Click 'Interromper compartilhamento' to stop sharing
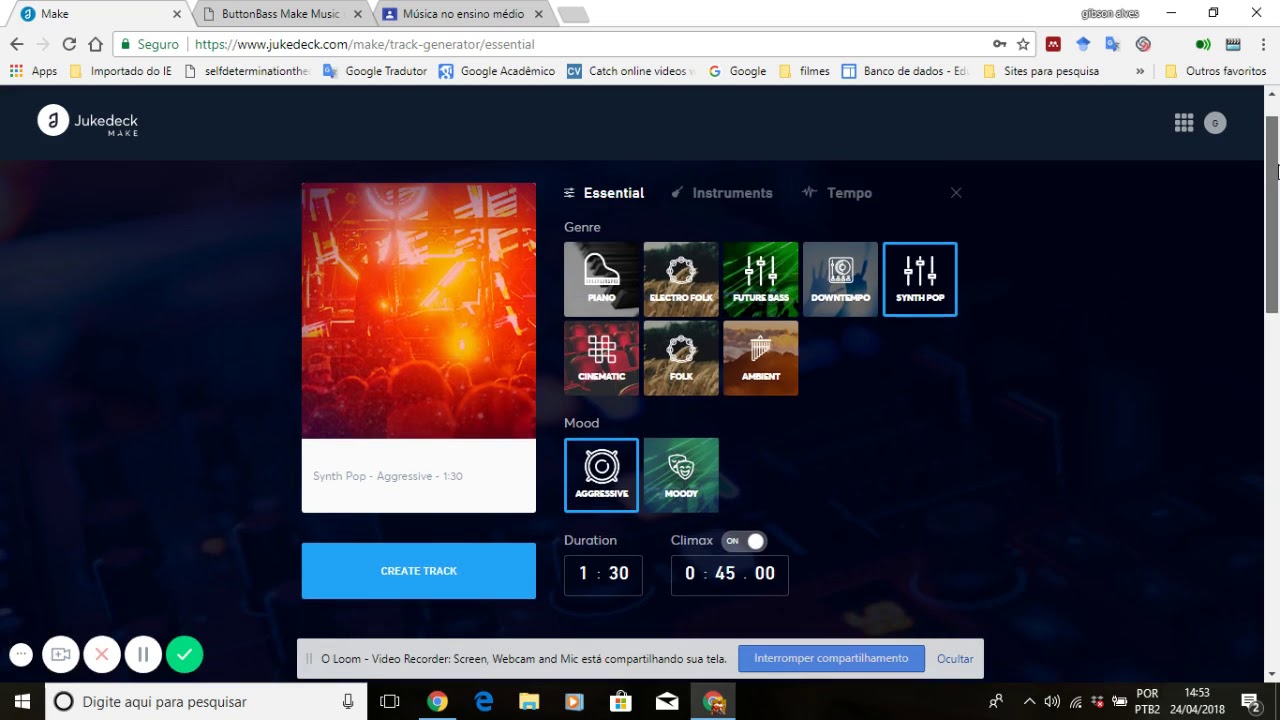This screenshot has width=1280, height=720. coord(831,658)
